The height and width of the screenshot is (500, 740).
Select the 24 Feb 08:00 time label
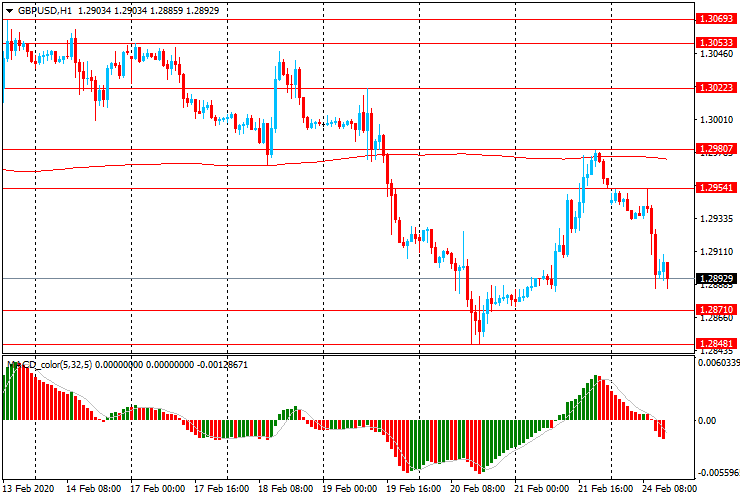tap(669, 488)
